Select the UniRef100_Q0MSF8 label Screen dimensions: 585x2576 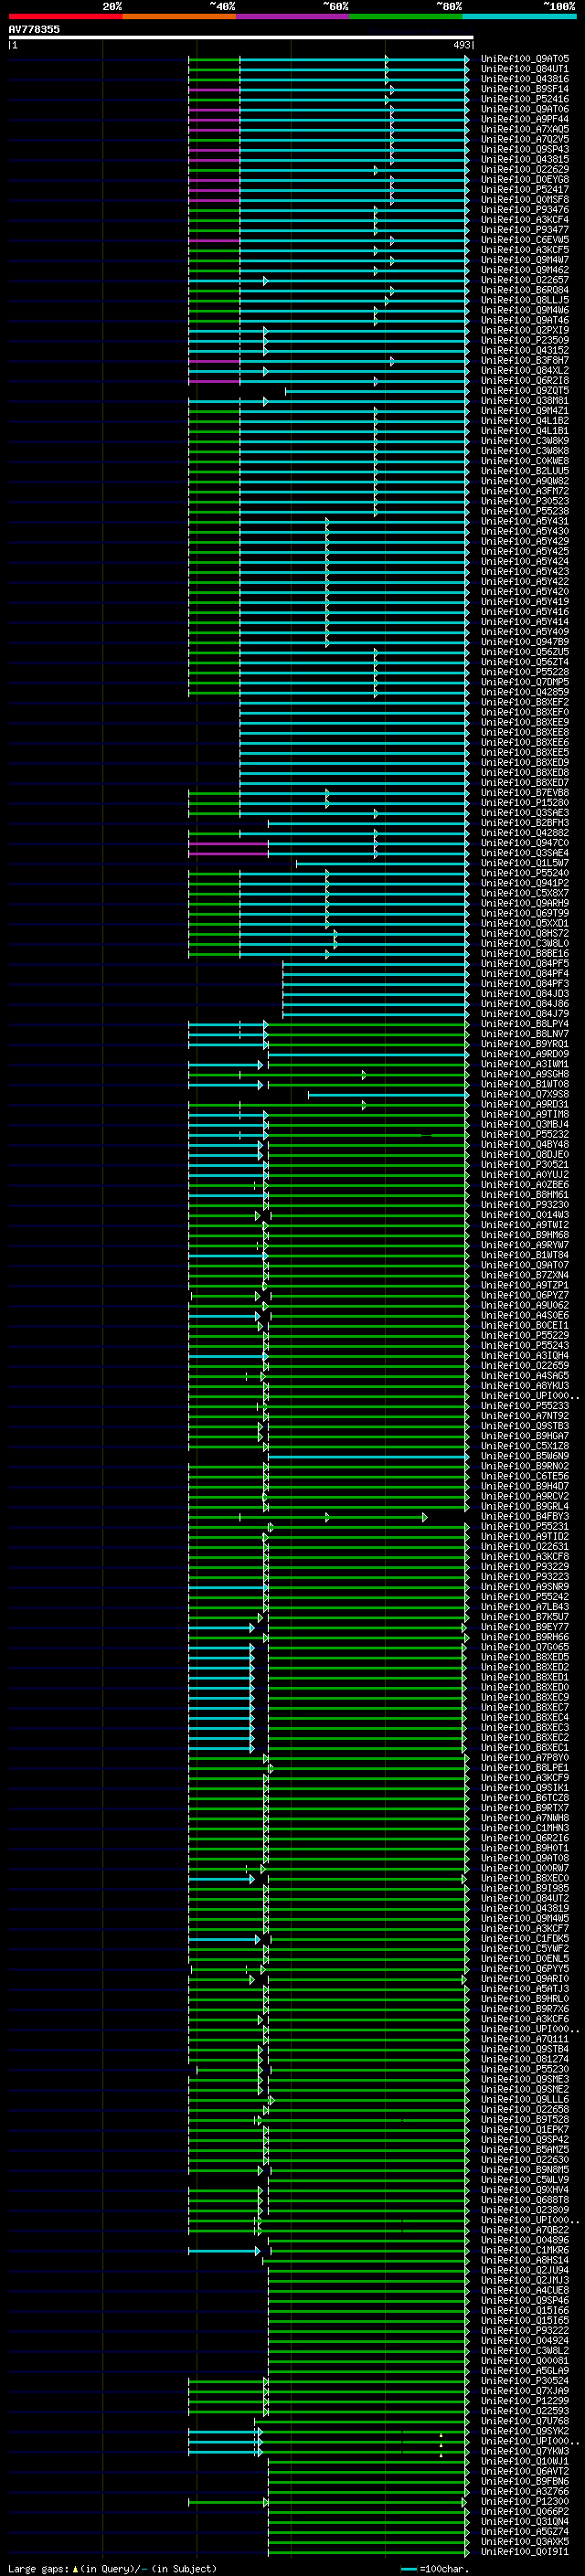(525, 199)
